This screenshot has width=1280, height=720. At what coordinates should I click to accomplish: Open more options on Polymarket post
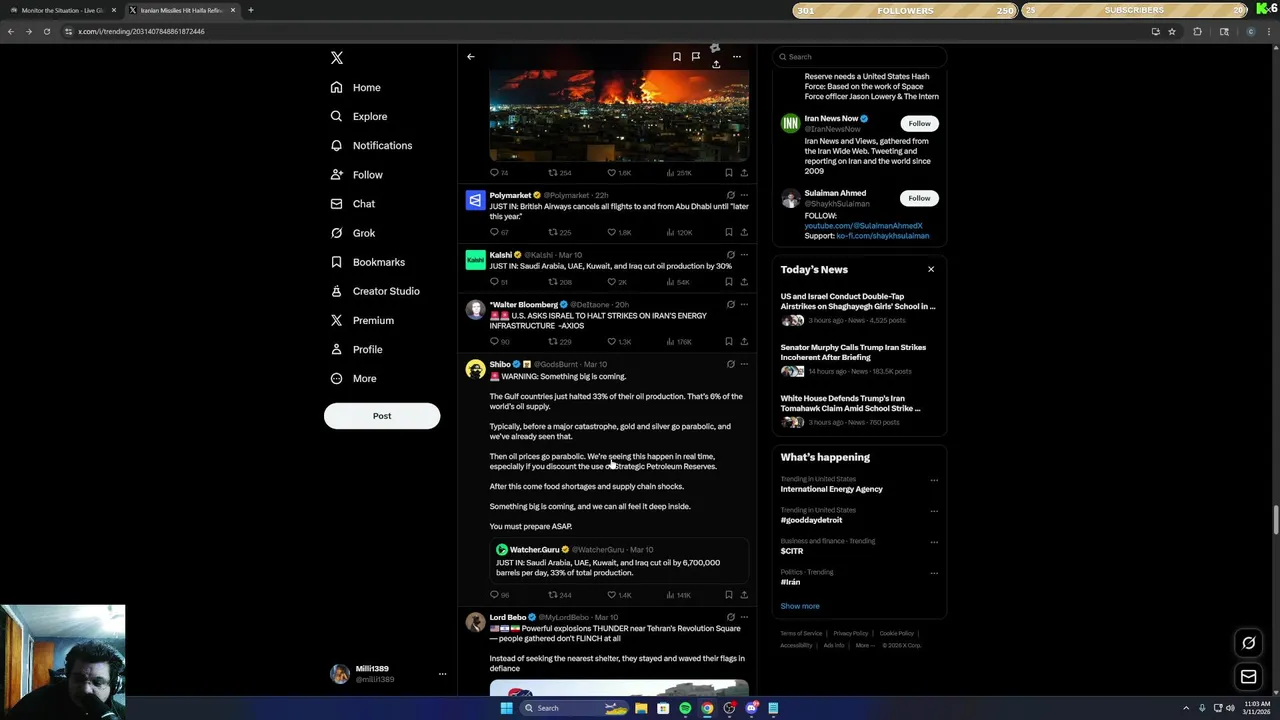744,195
